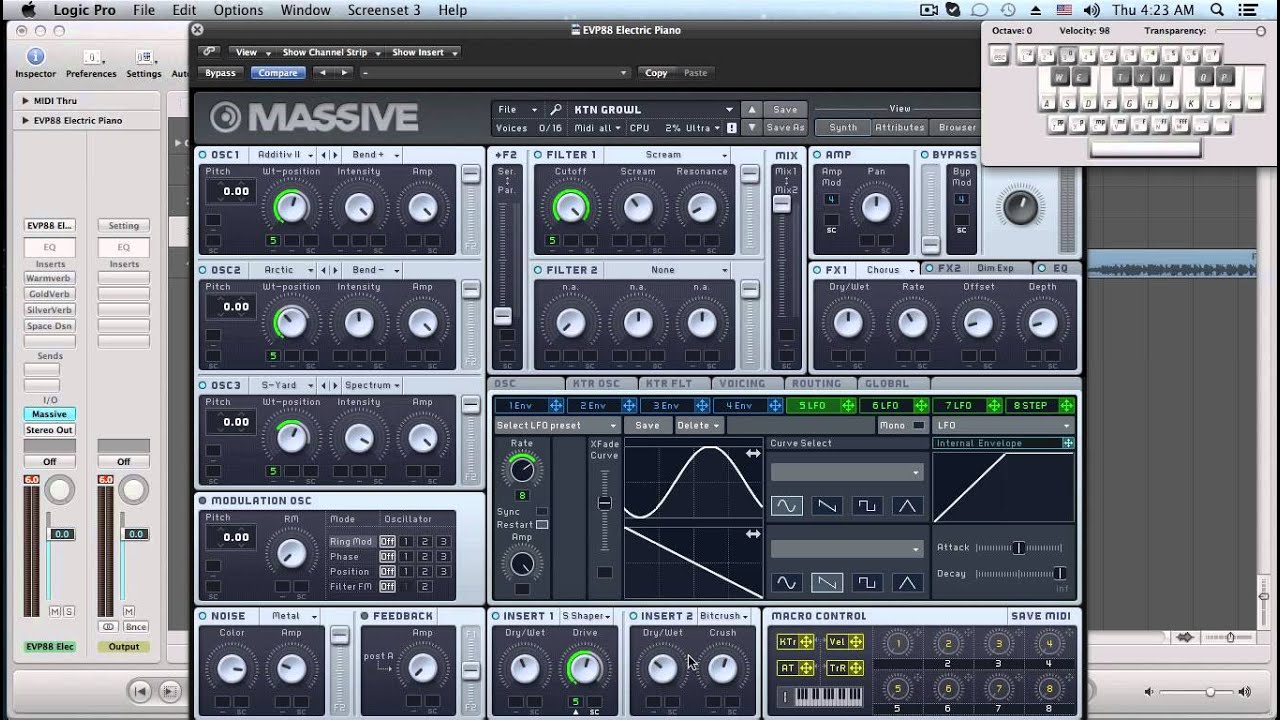
Task: Select square wave shape in lower curve row
Action: 866,582
